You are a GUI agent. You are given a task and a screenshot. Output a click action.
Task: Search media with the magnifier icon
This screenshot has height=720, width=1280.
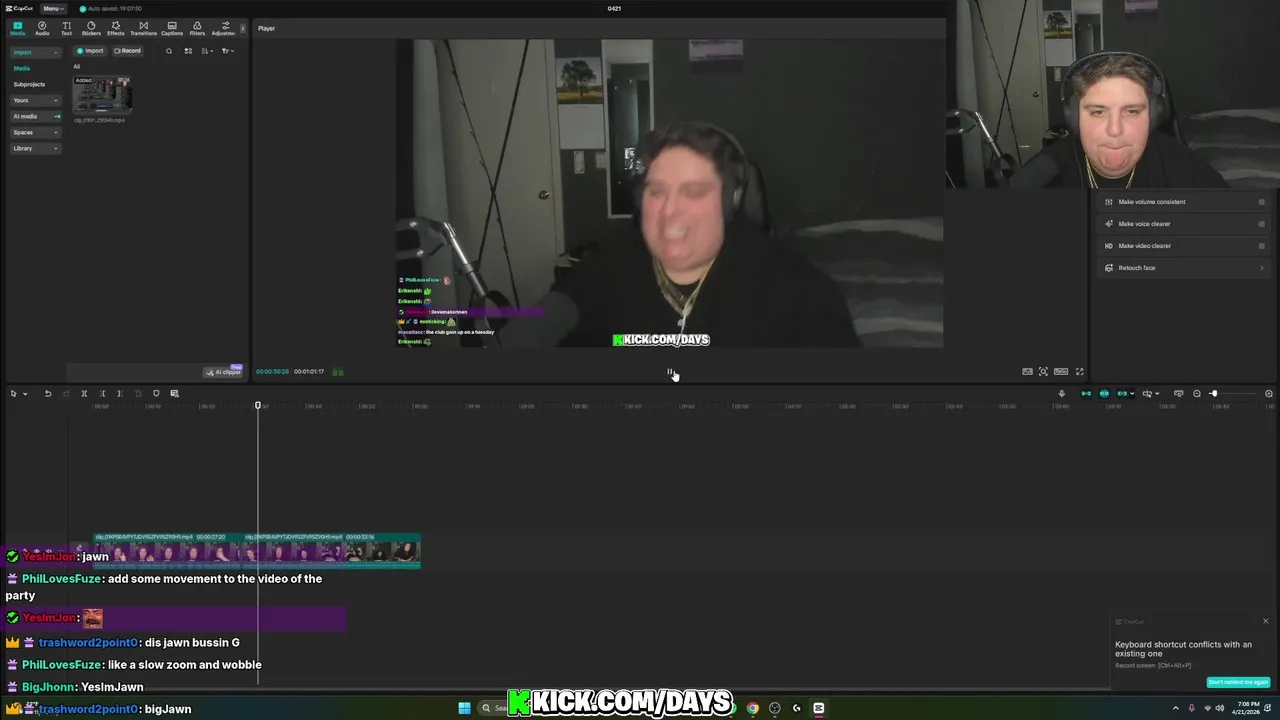[x=169, y=51]
